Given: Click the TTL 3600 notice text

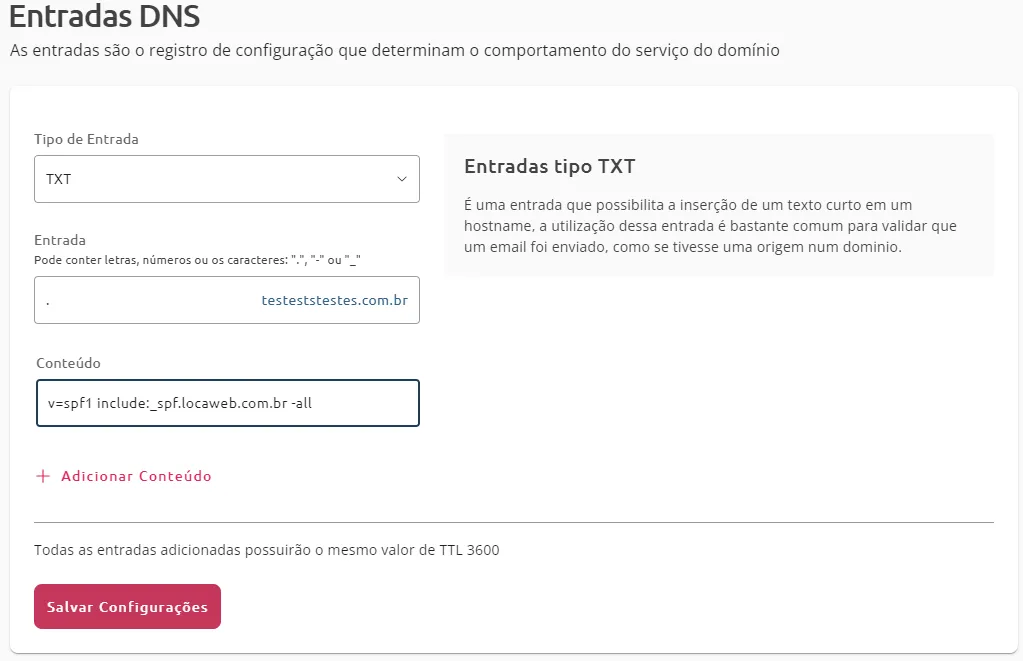Looking at the screenshot, I should click(266, 550).
